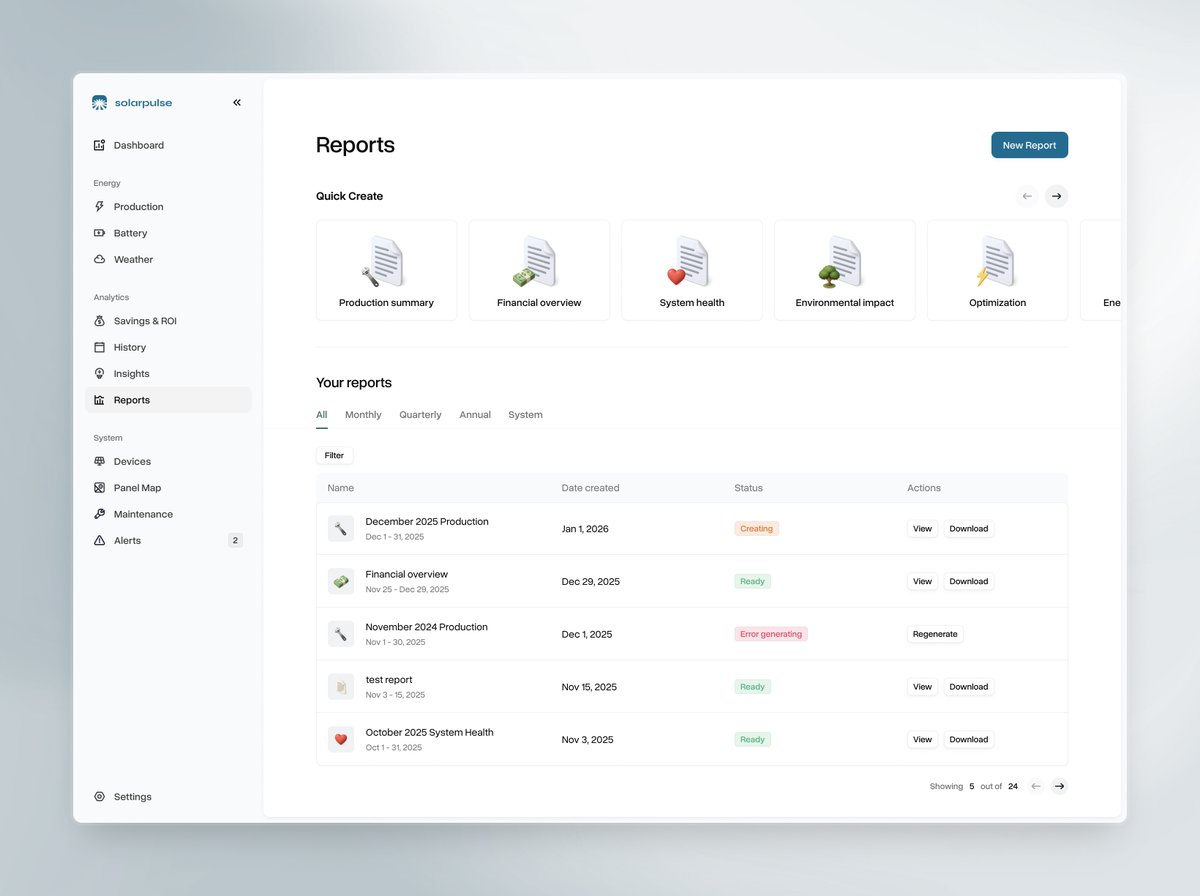Select the Financial overview quick create card
Image resolution: width=1200 pixels, height=896 pixels.
click(x=539, y=270)
